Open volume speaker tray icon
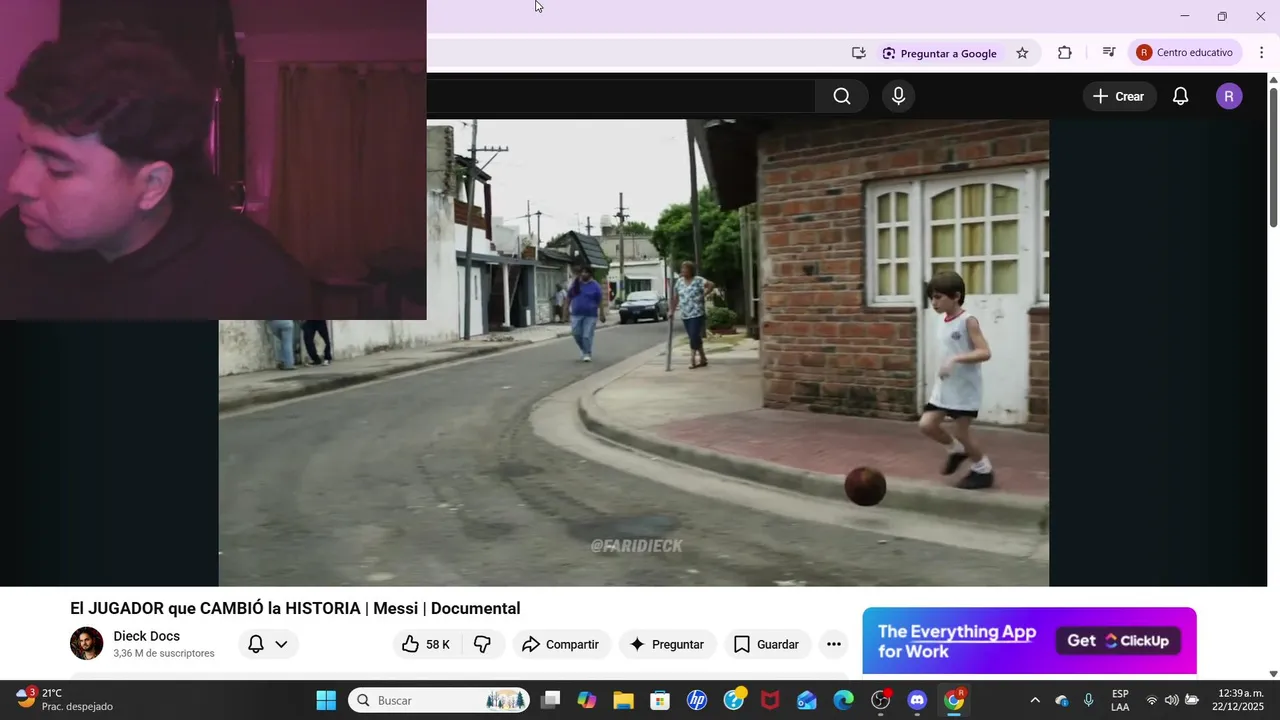The height and width of the screenshot is (720, 1280). (1172, 700)
